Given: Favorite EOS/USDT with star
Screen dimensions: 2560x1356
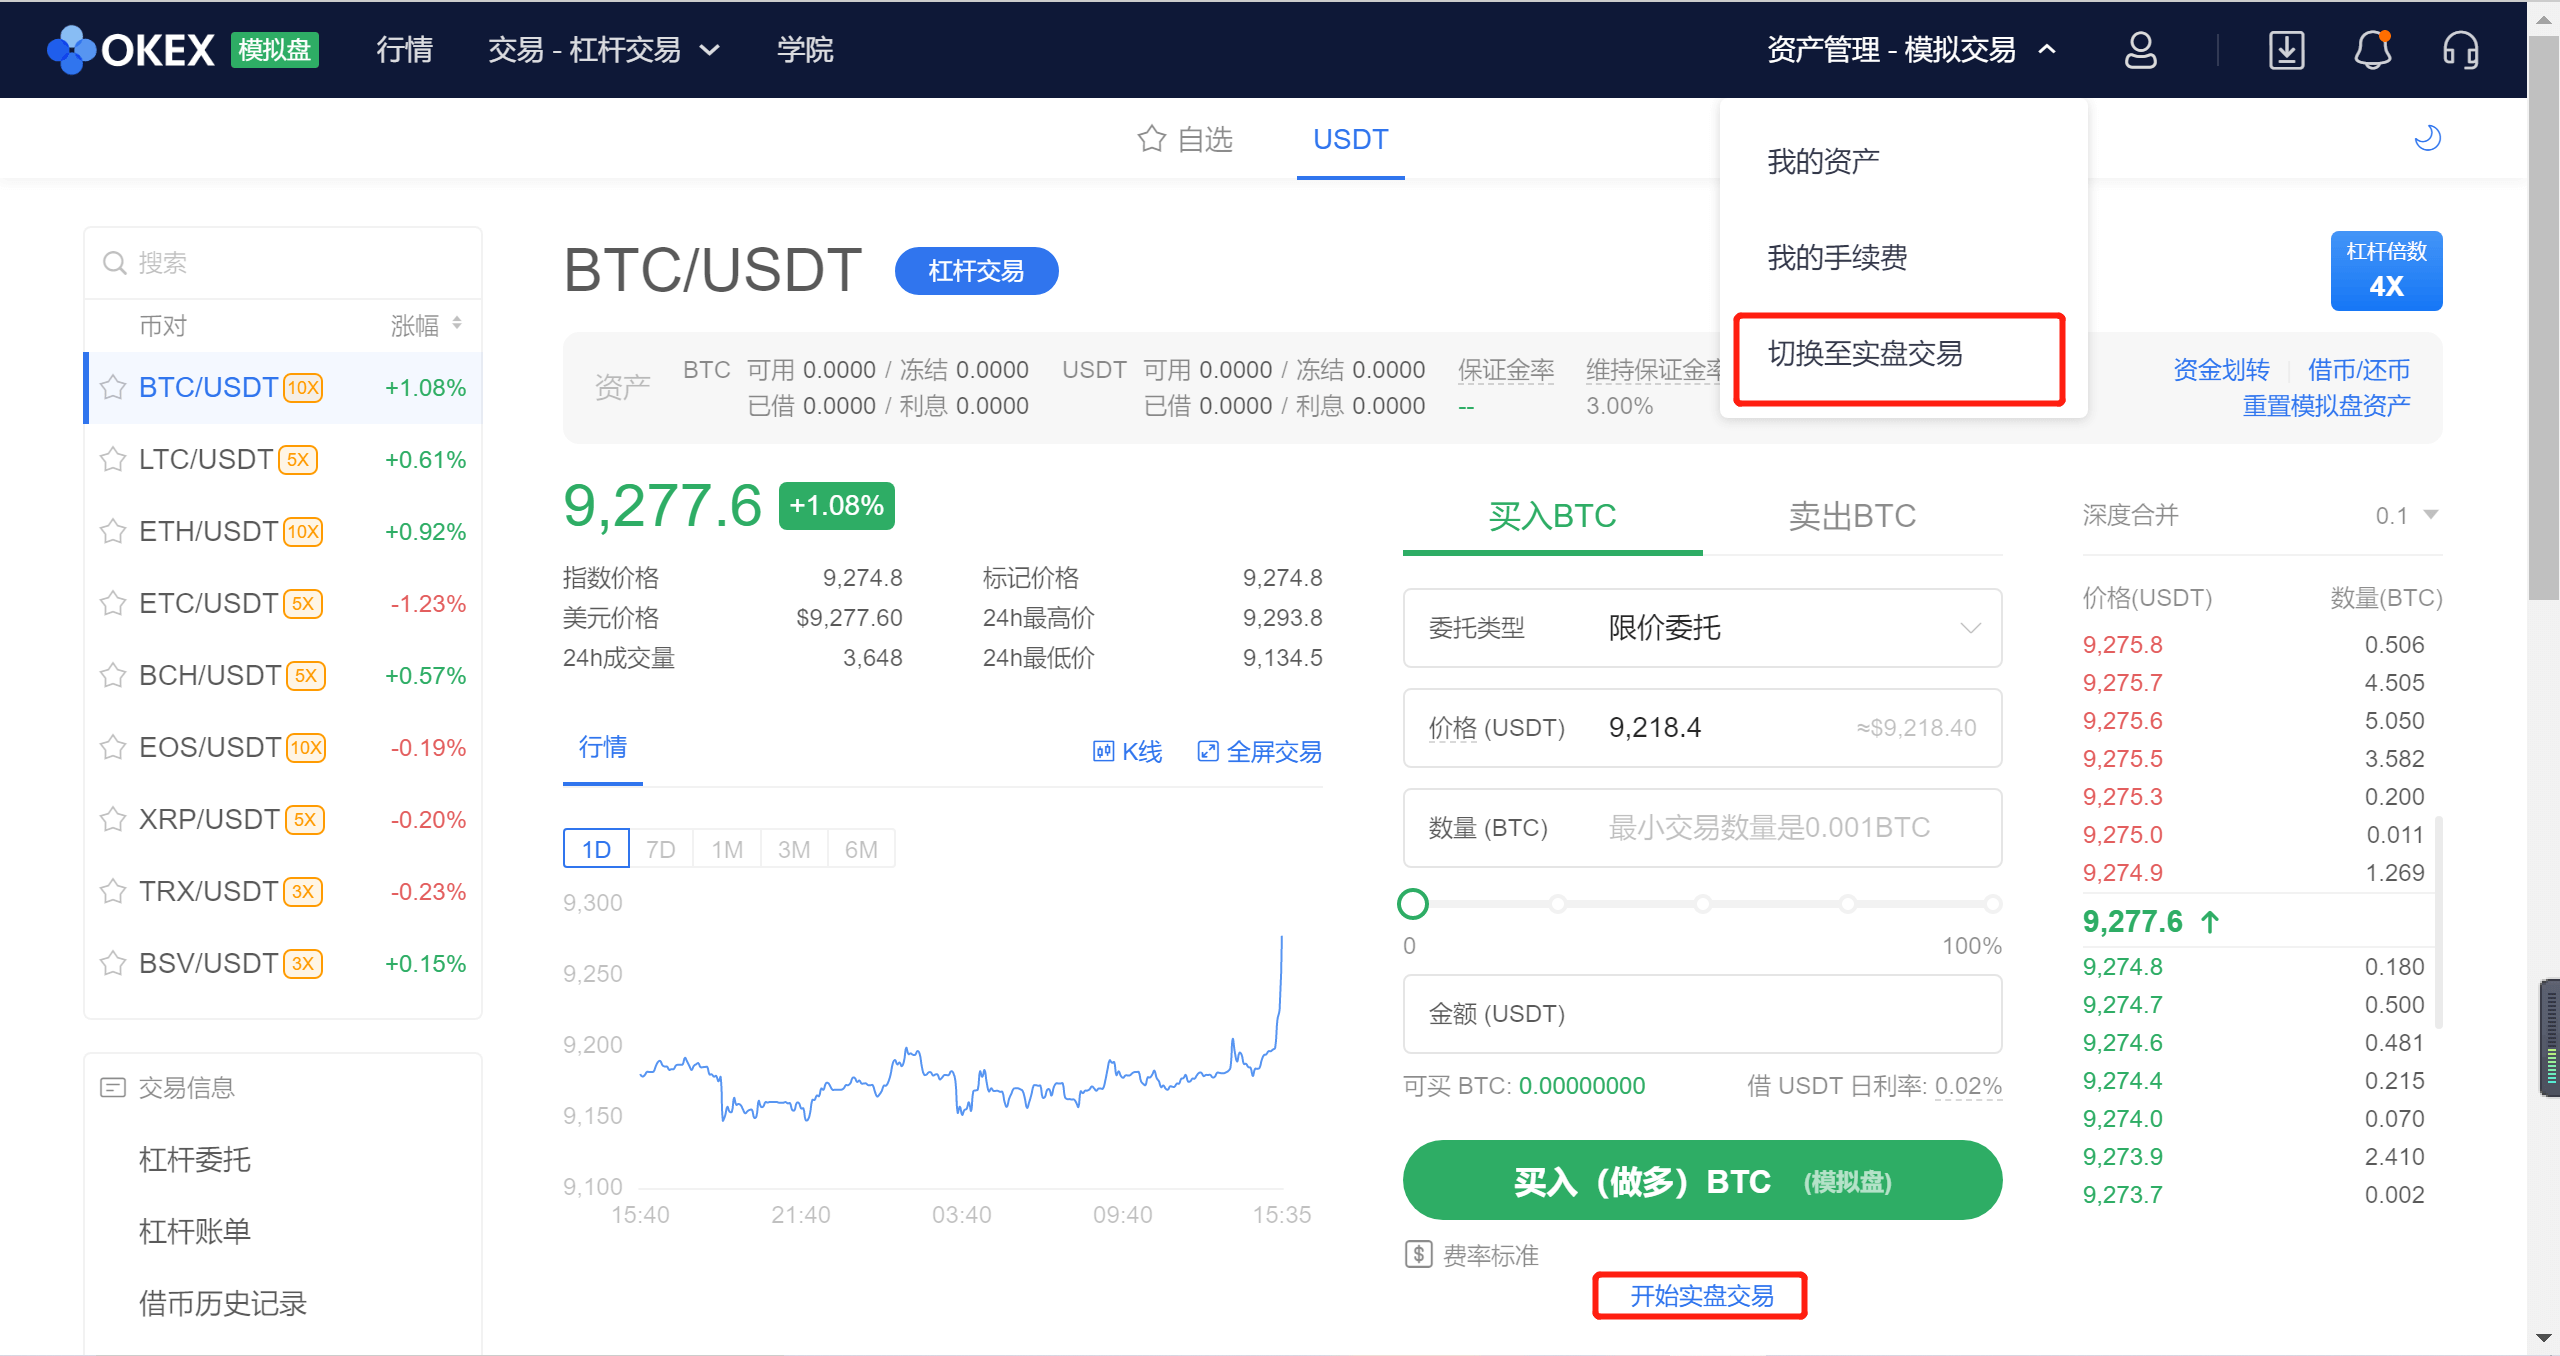Looking at the screenshot, I should tap(113, 748).
